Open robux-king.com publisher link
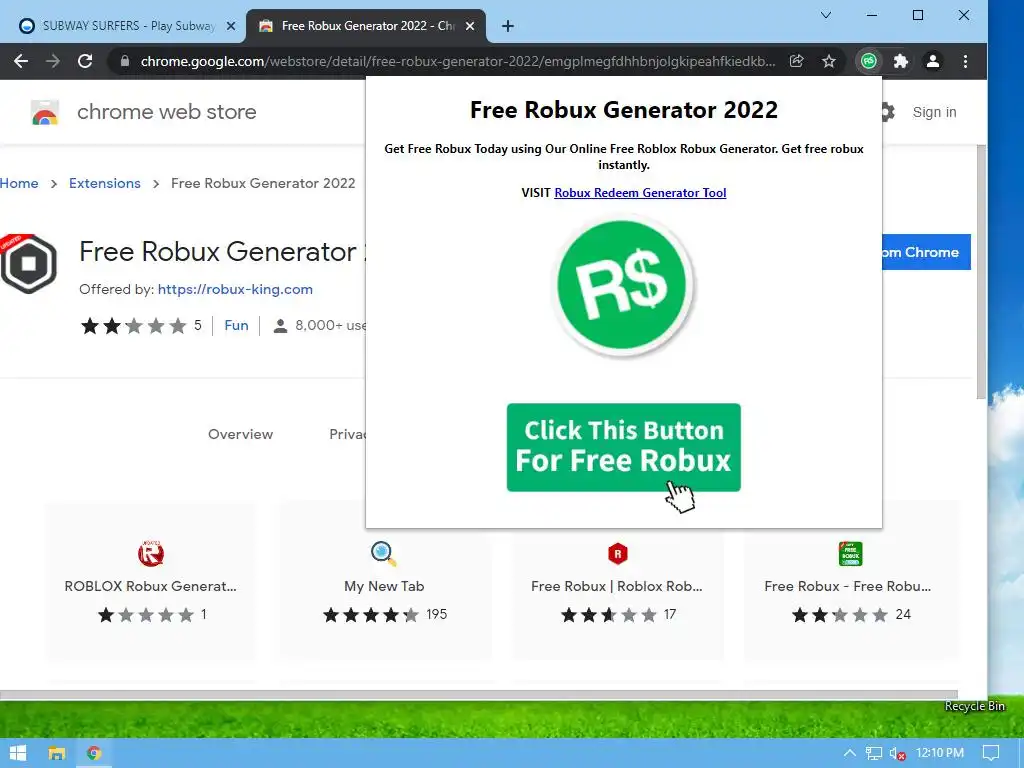 coord(235,289)
